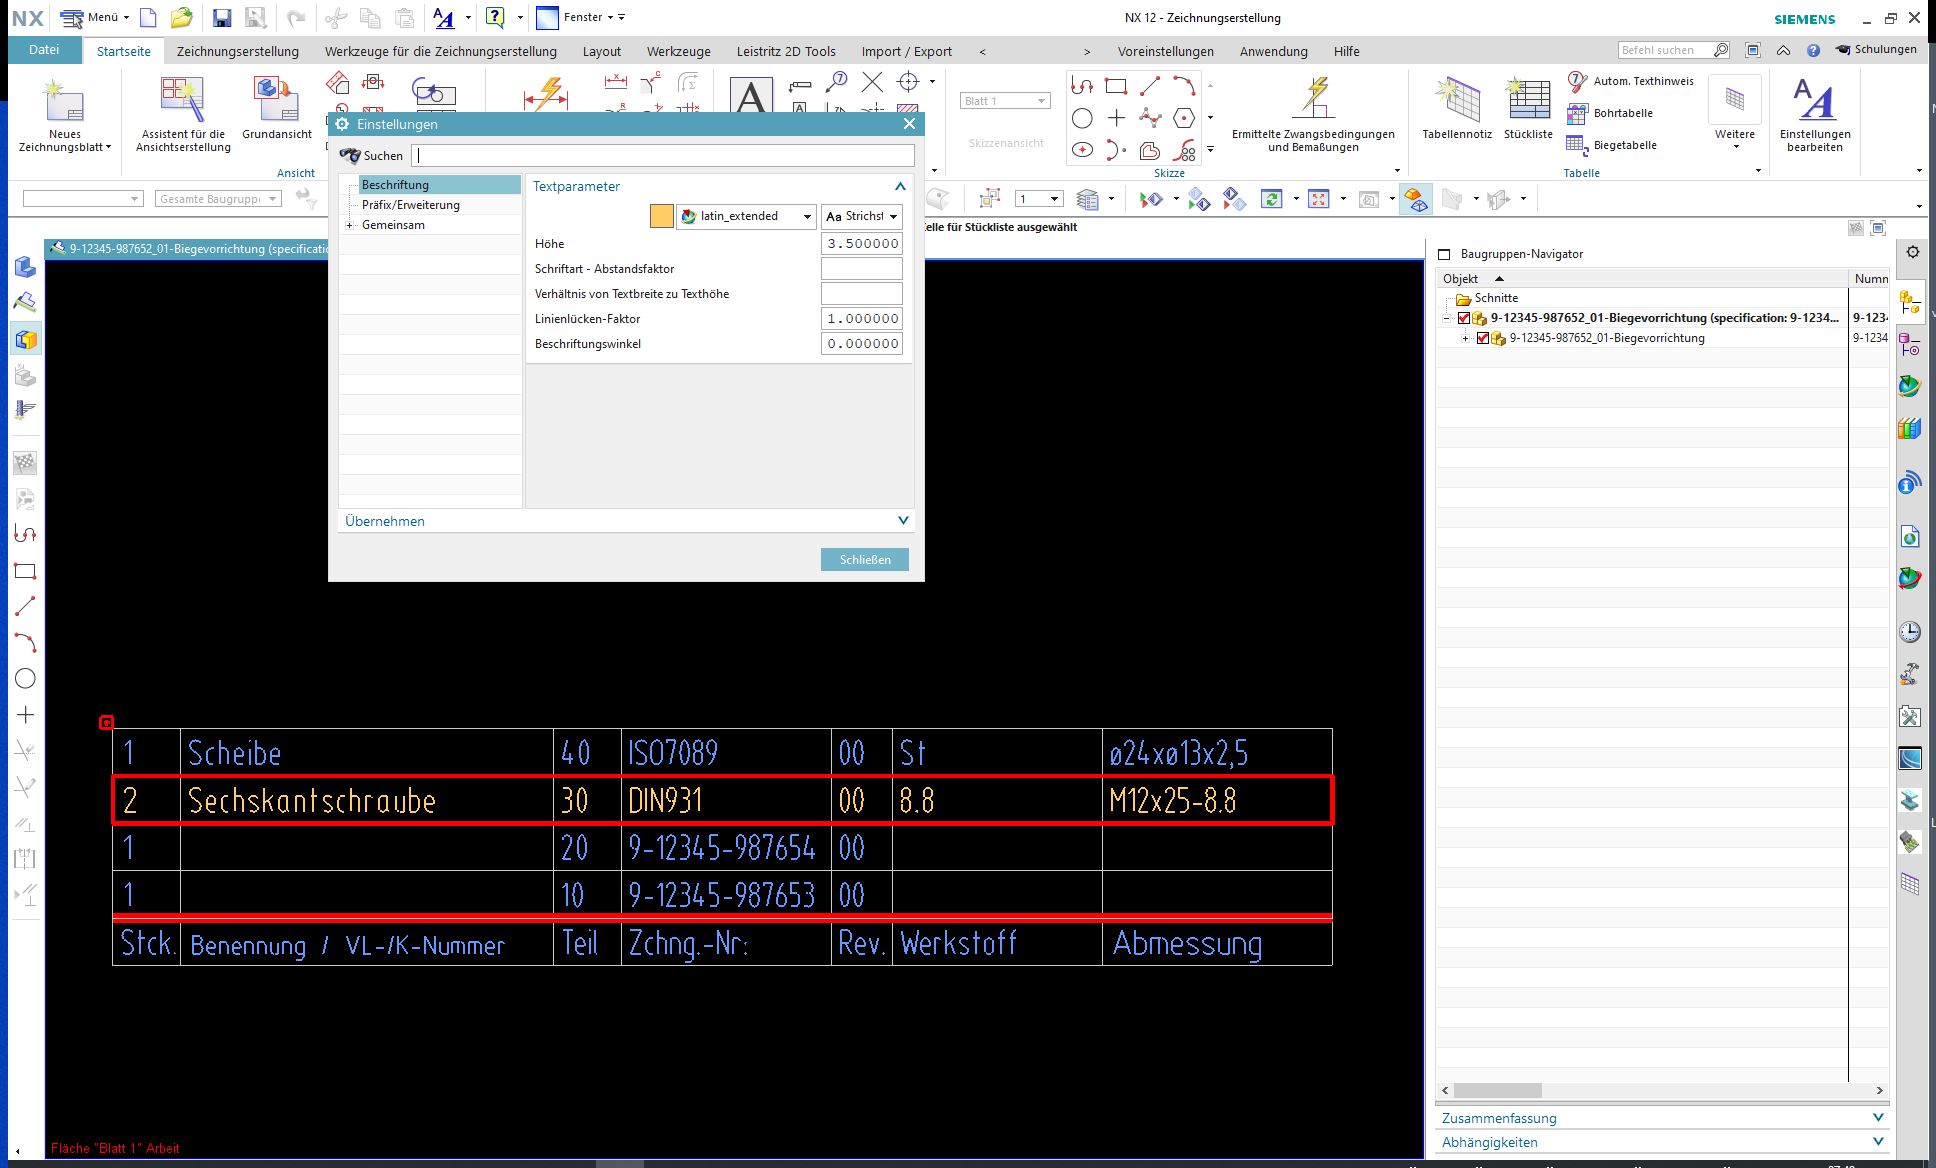
Task: Close the Einstellungen dialog with X
Action: 909,124
